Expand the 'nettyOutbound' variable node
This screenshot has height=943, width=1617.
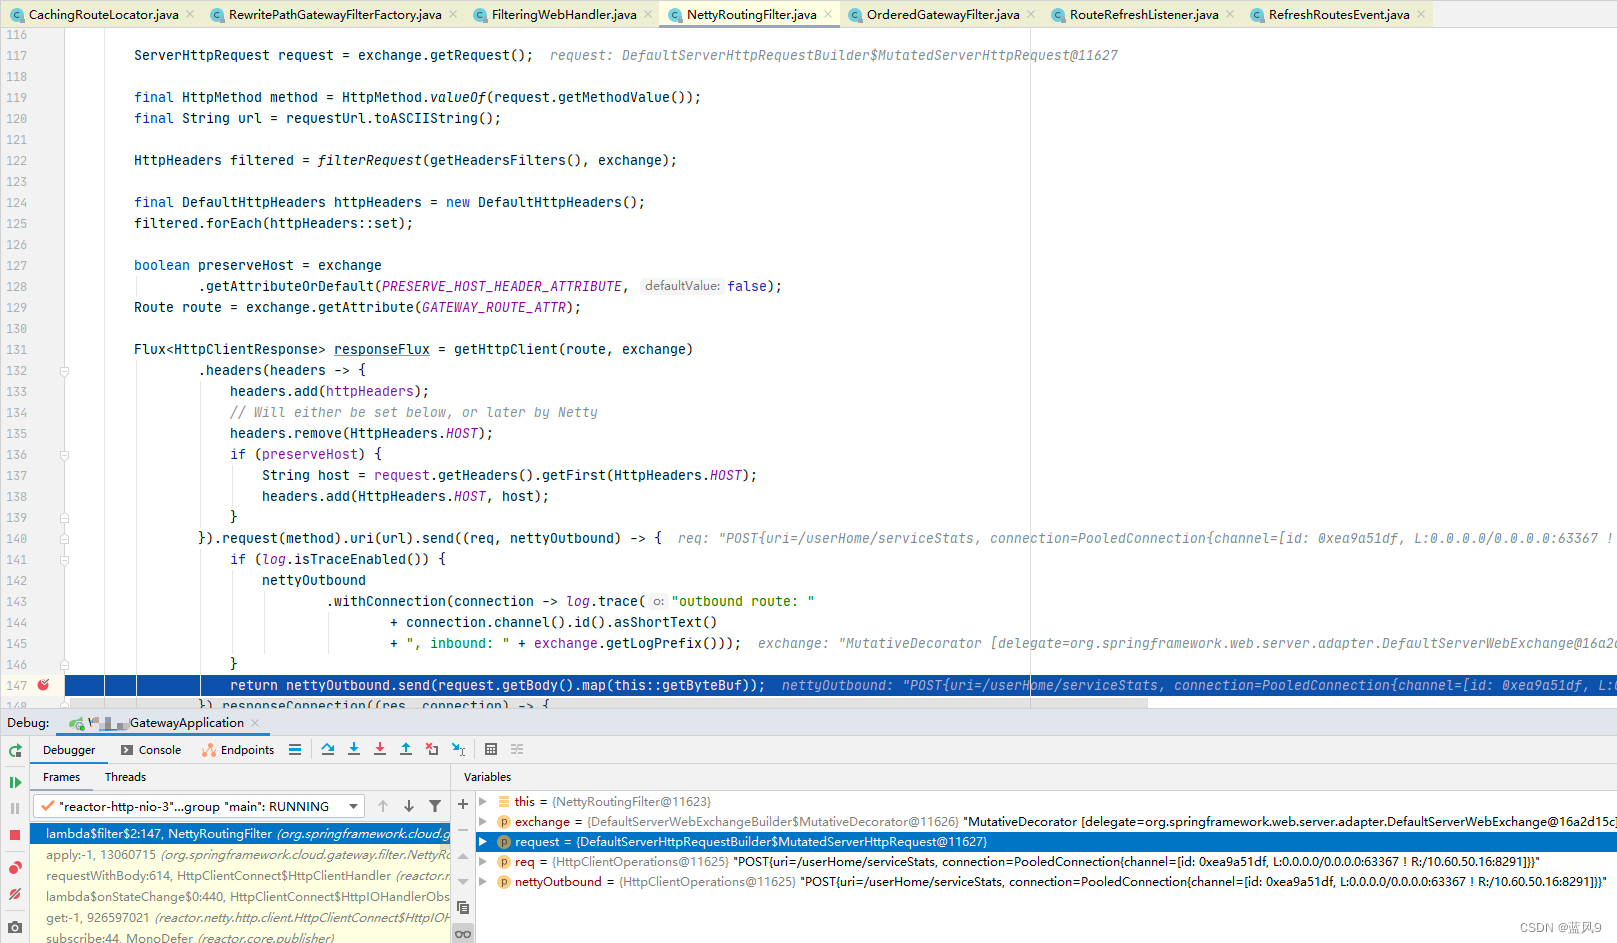483,882
